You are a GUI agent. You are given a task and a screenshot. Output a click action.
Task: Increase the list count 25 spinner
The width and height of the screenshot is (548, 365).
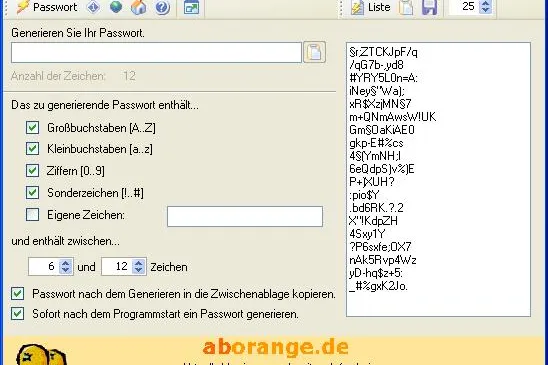click(x=485, y=3)
